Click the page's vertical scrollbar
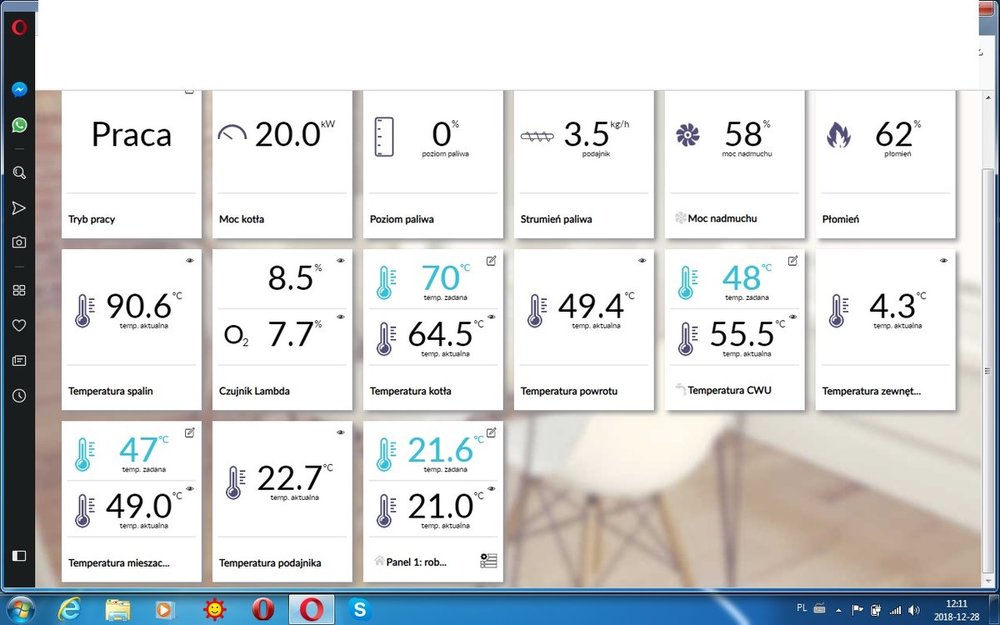Image resolution: width=1000 pixels, height=625 pixels. pos(989,300)
